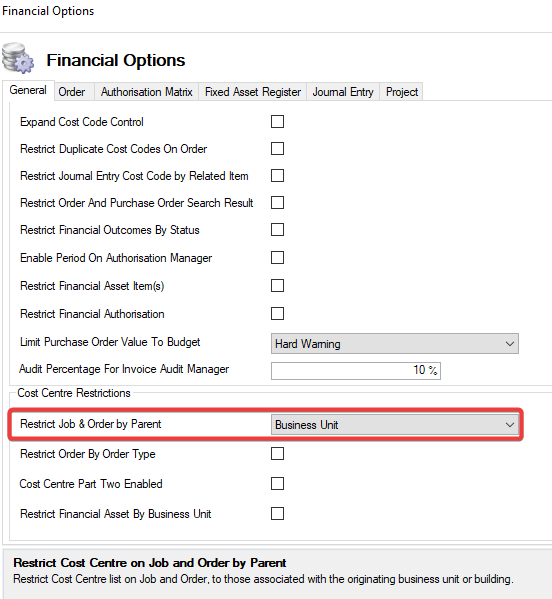Image resolution: width=552 pixels, height=599 pixels.
Task: Open the Project tab
Action: (x=401, y=92)
